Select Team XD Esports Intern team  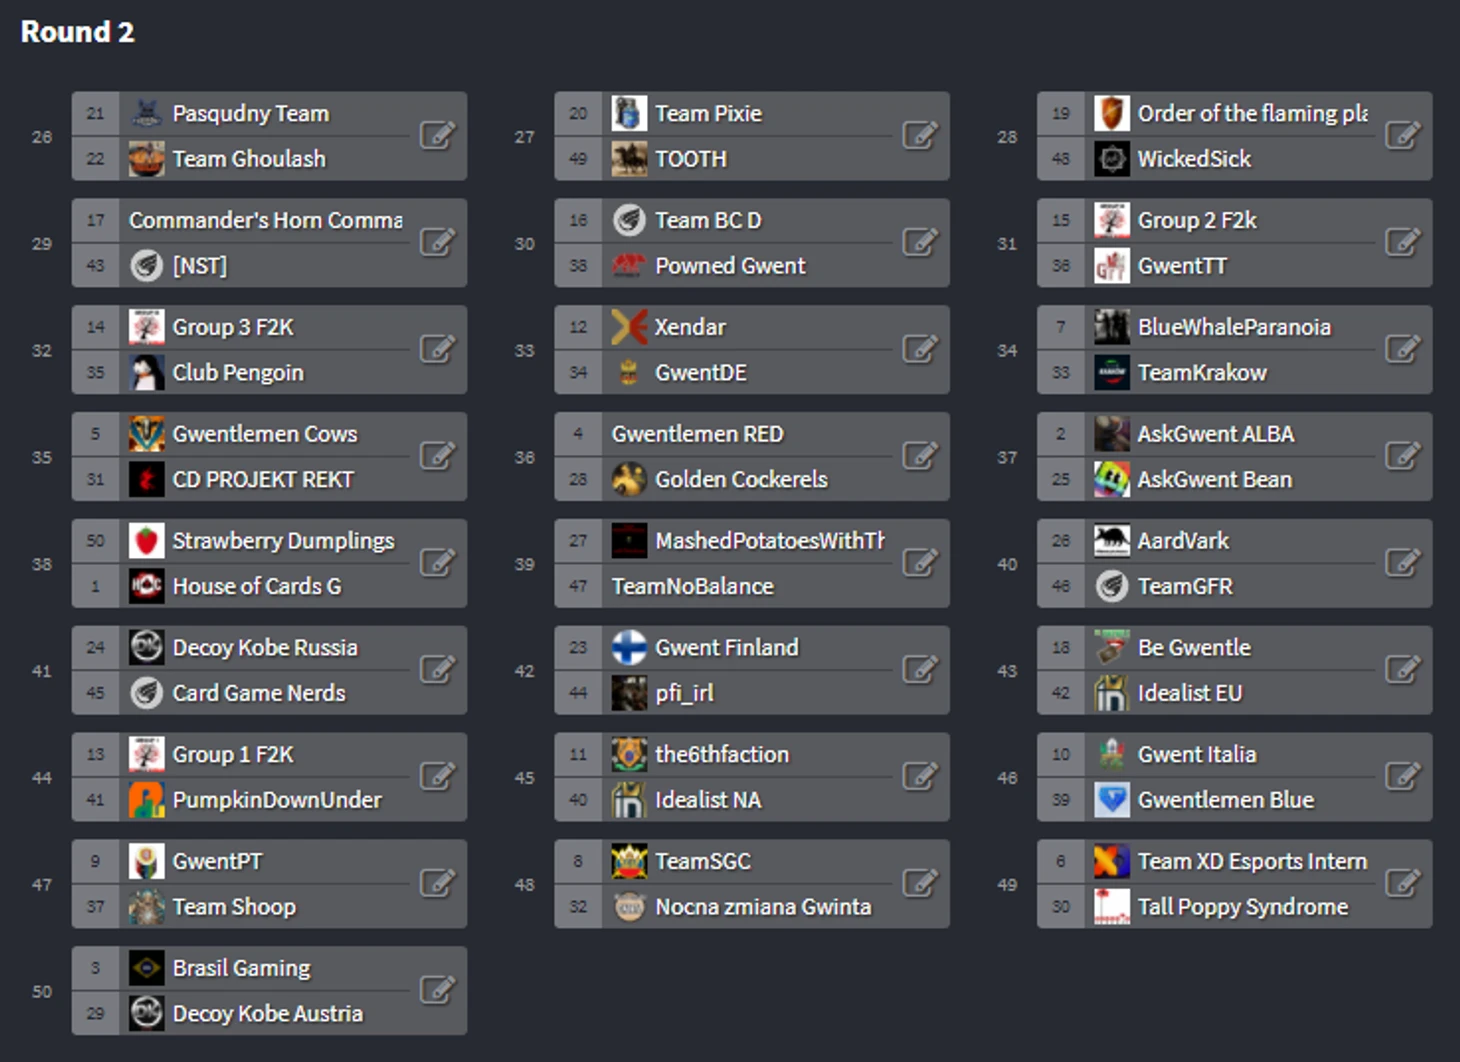tap(1253, 862)
